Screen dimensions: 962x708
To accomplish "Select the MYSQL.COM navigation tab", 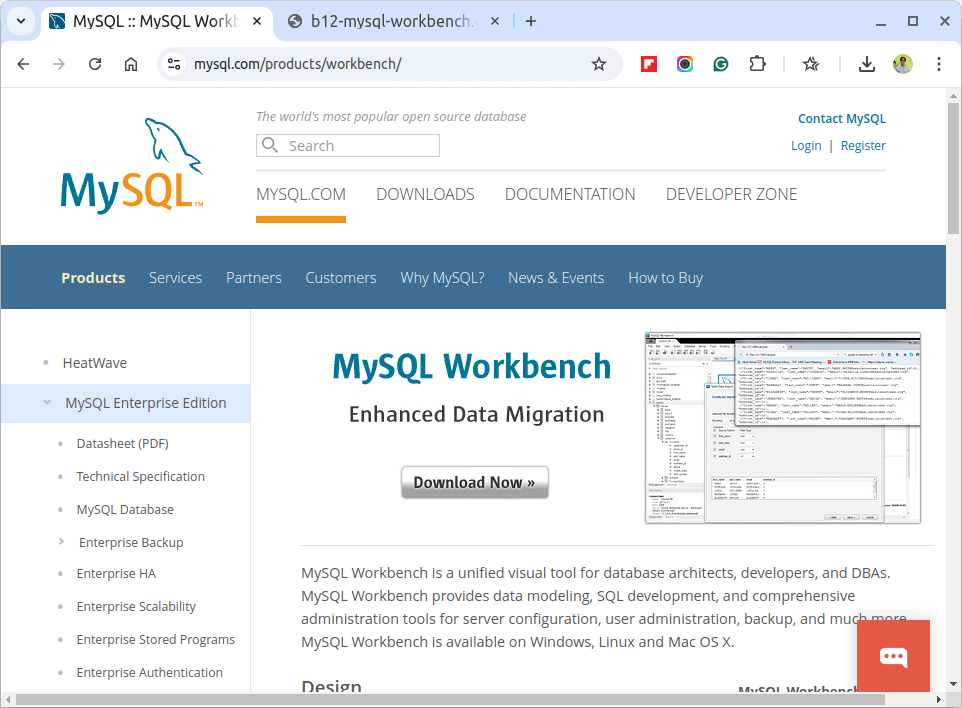I will (x=301, y=194).
